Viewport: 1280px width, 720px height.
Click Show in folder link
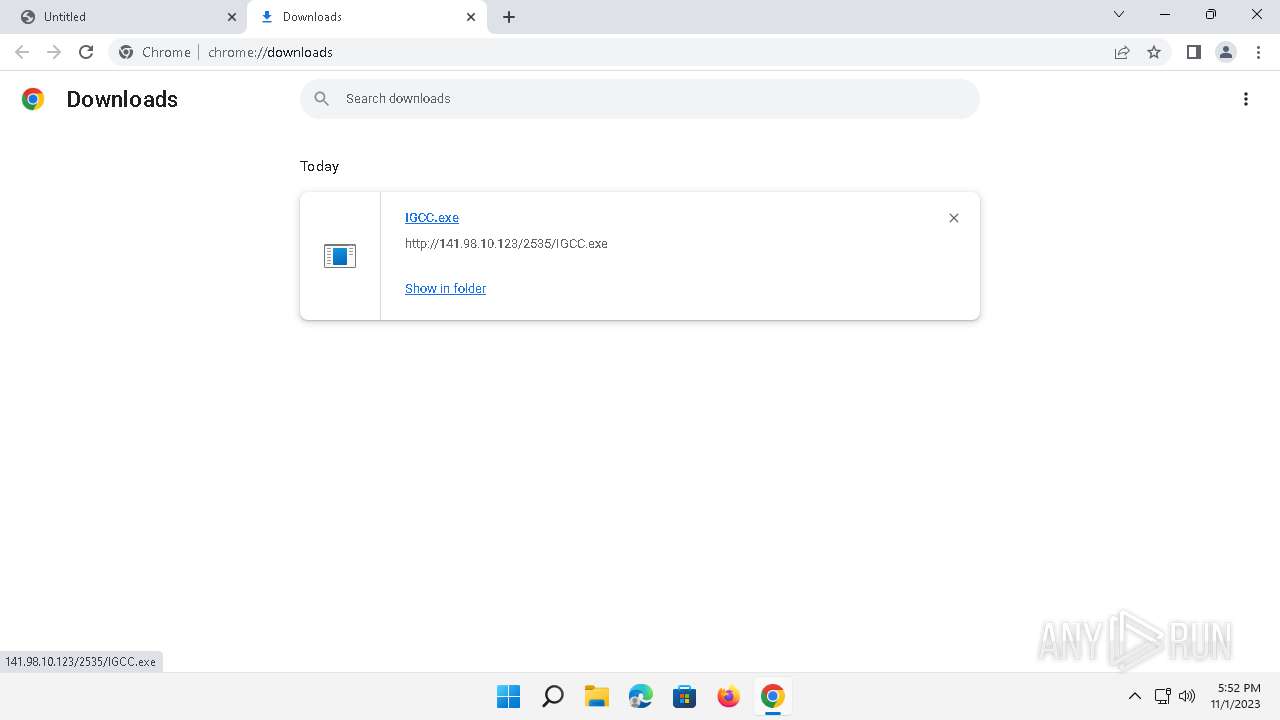pos(445,288)
